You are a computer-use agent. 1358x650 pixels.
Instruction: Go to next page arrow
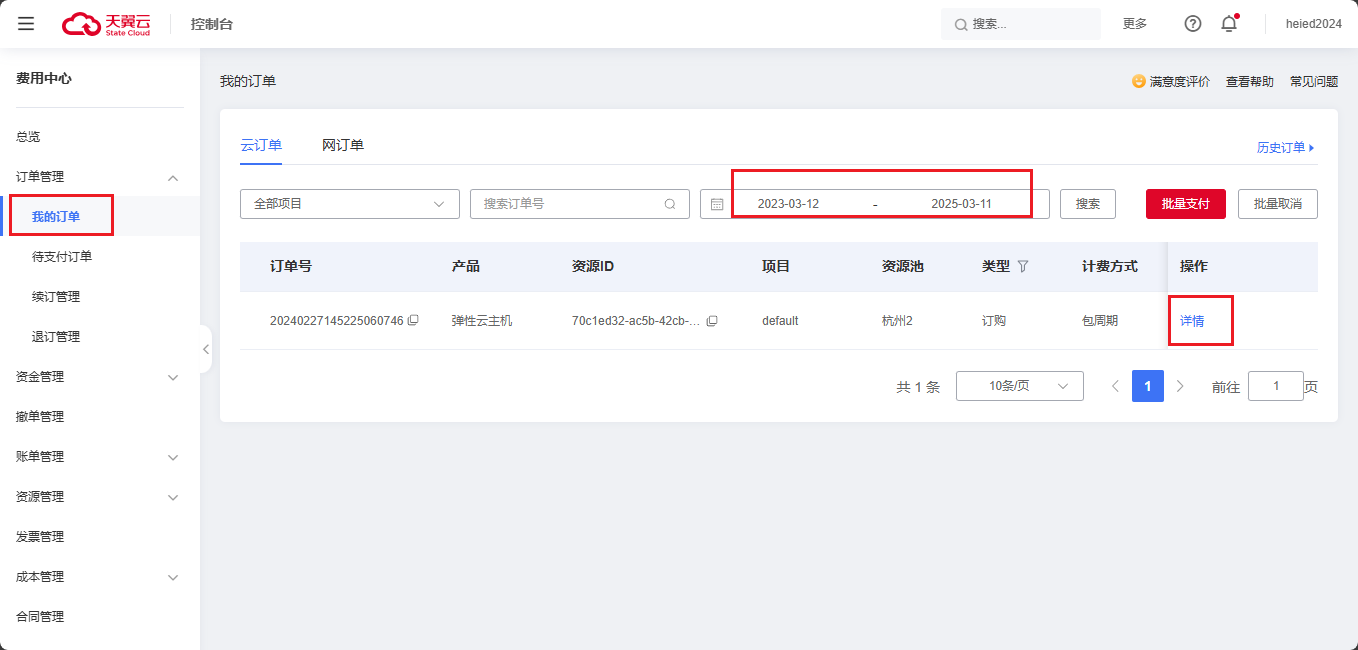tap(1180, 386)
